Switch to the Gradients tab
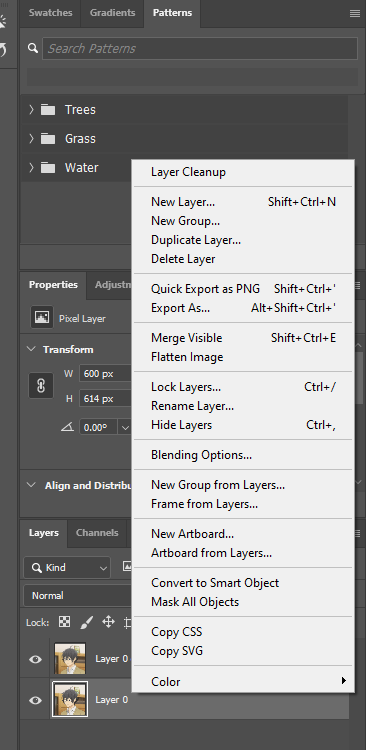 click(x=112, y=13)
